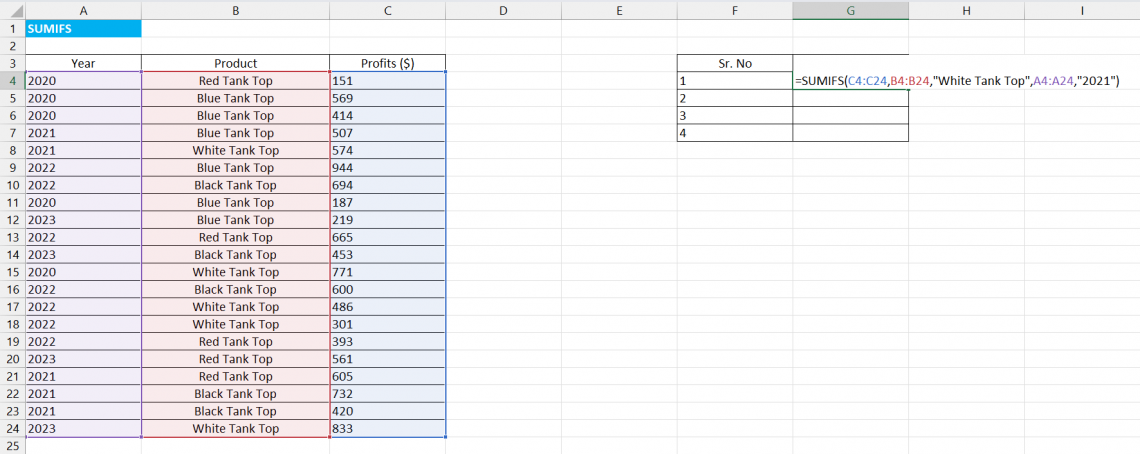Click the Sr. No header cell

click(734, 63)
